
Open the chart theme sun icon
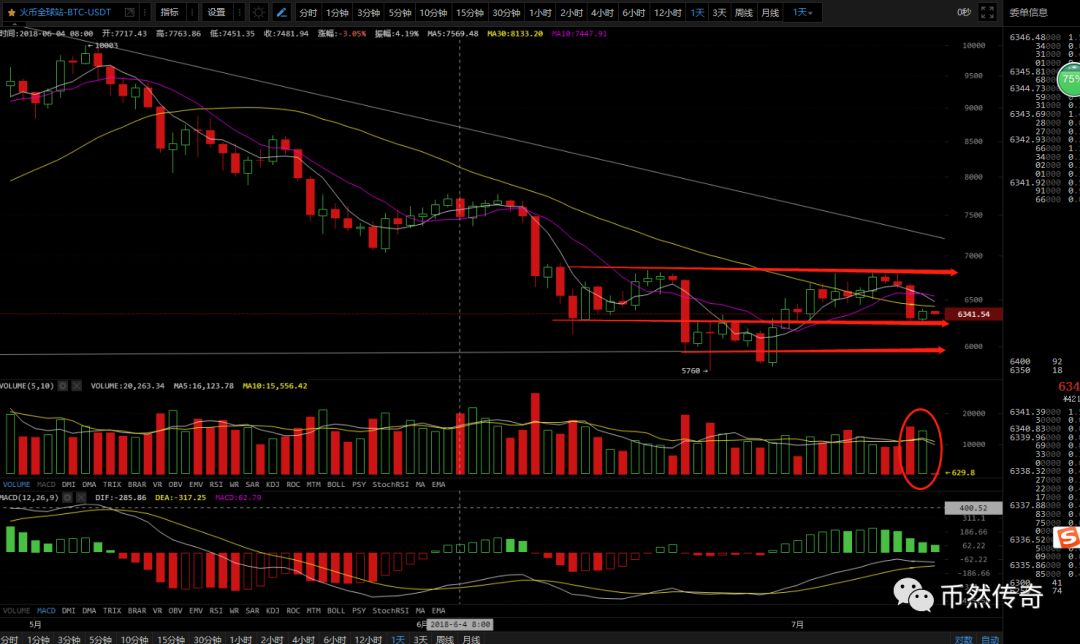point(258,12)
